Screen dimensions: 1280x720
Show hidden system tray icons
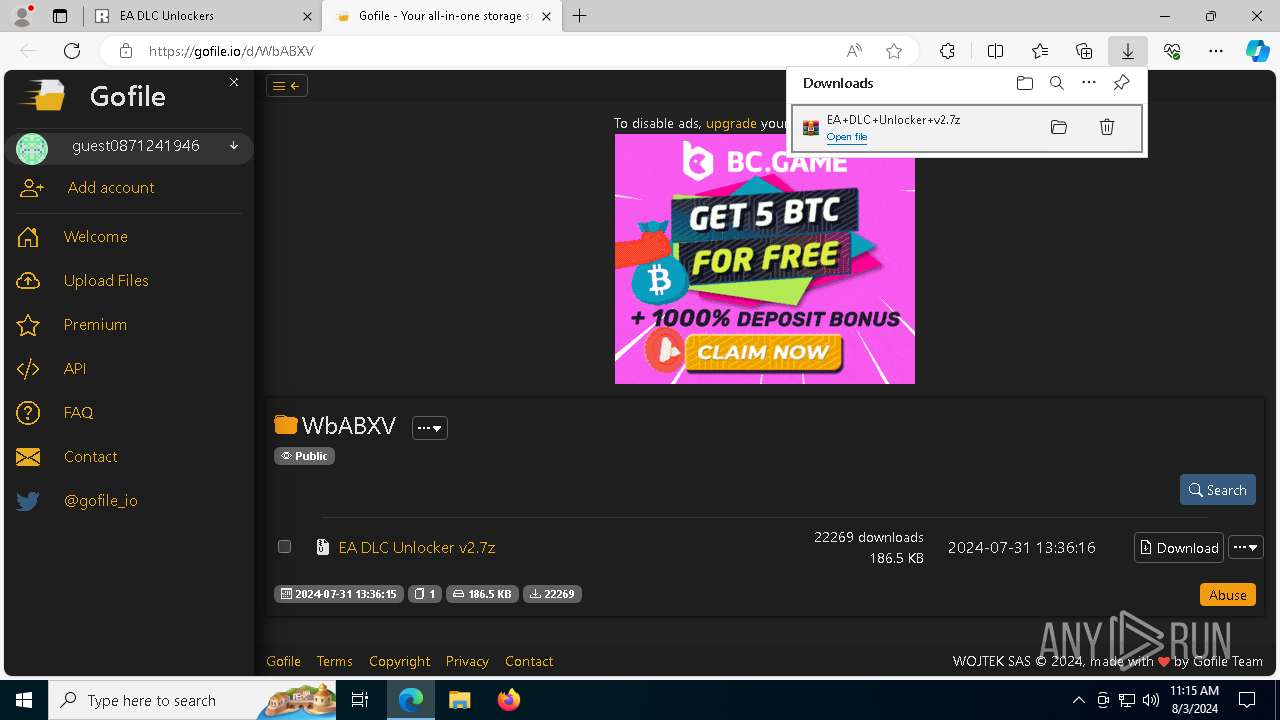pos(1078,700)
